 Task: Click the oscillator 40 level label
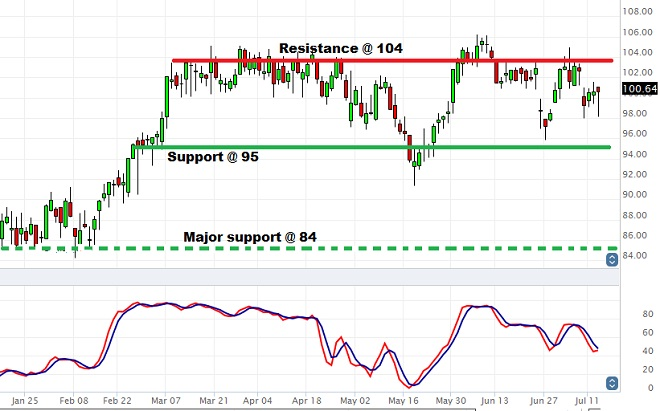coord(648,351)
